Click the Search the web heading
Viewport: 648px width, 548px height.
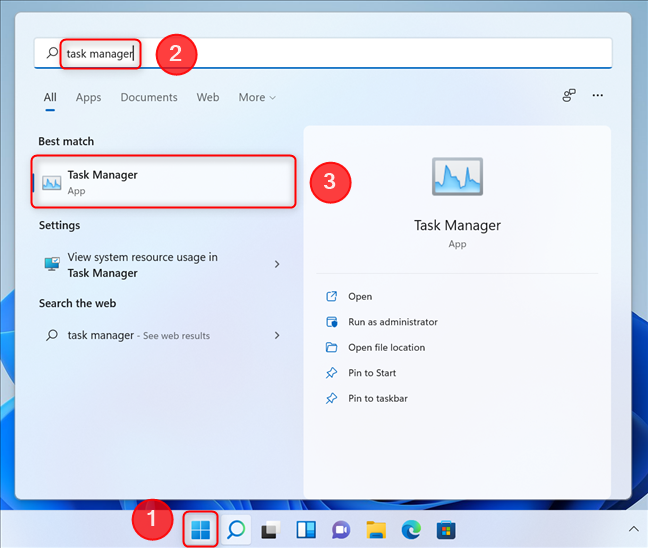[x=77, y=303]
